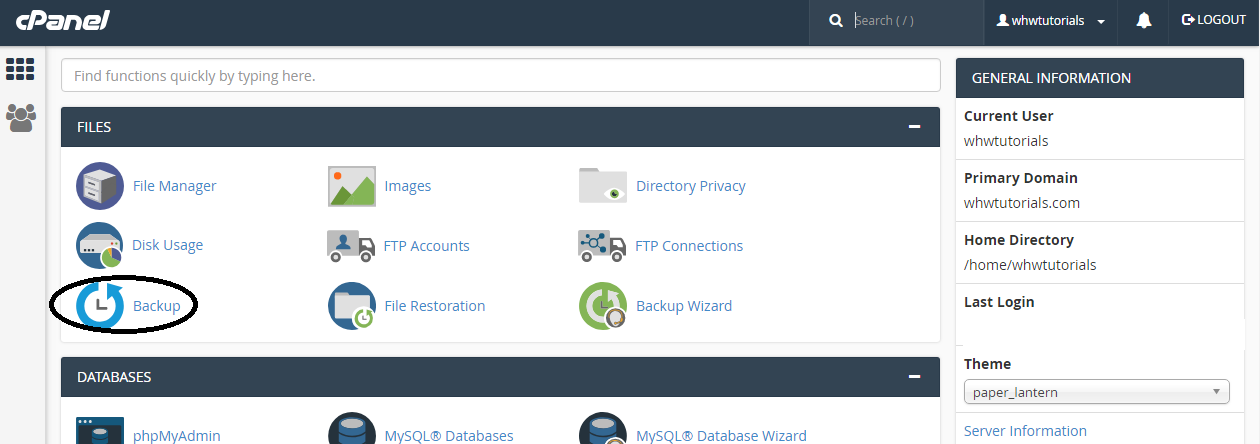Click the MySQL® Databases link
The height and width of the screenshot is (444, 1260).
[x=449, y=436]
